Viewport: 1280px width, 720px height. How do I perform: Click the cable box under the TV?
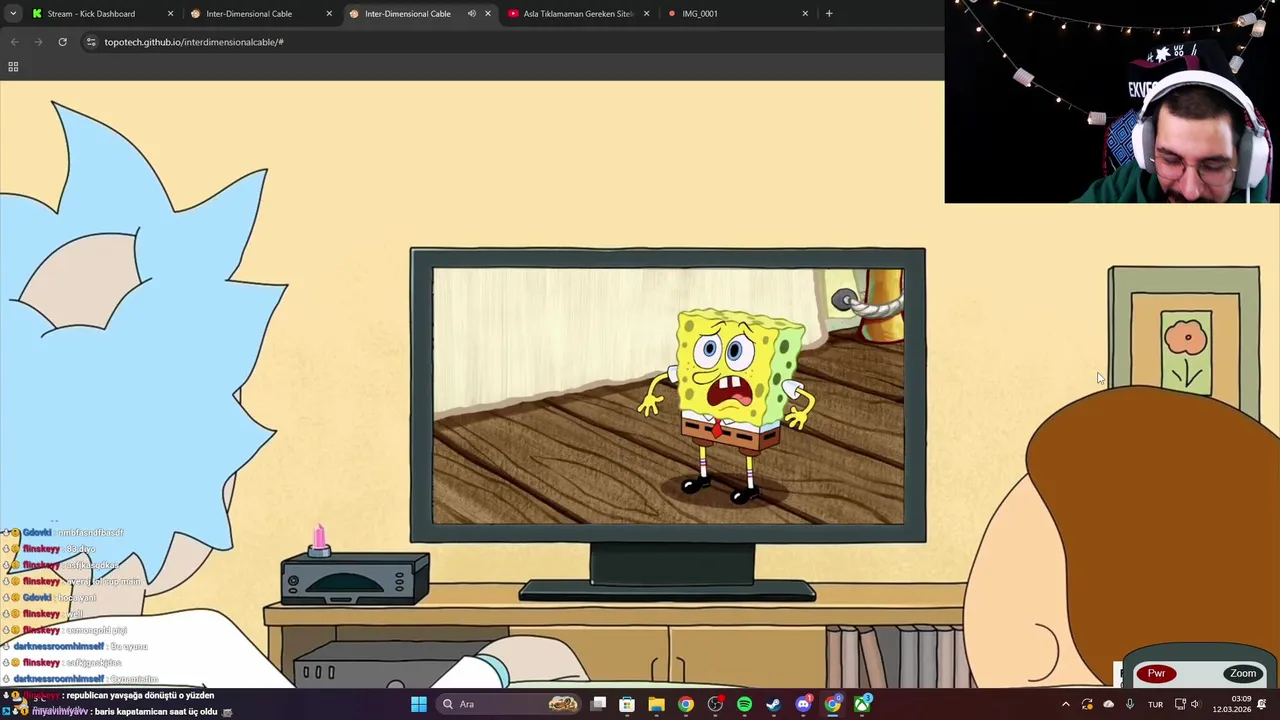[355, 578]
